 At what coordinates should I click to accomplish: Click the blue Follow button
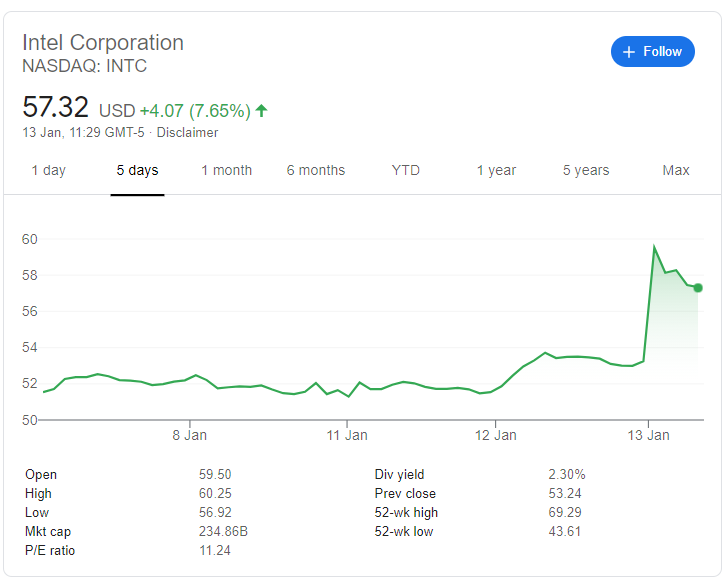(x=652, y=51)
